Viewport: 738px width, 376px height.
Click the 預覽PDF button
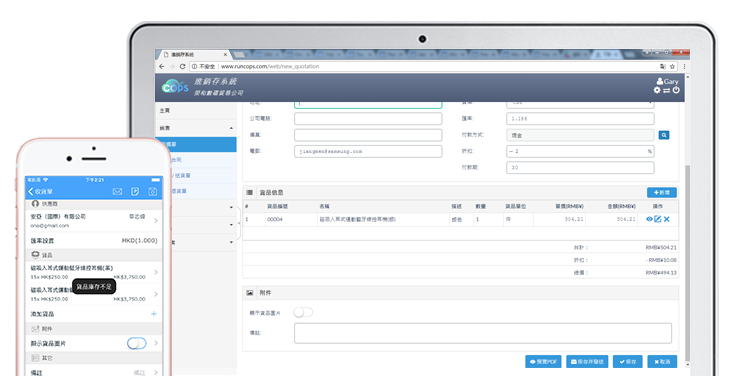(x=543, y=361)
